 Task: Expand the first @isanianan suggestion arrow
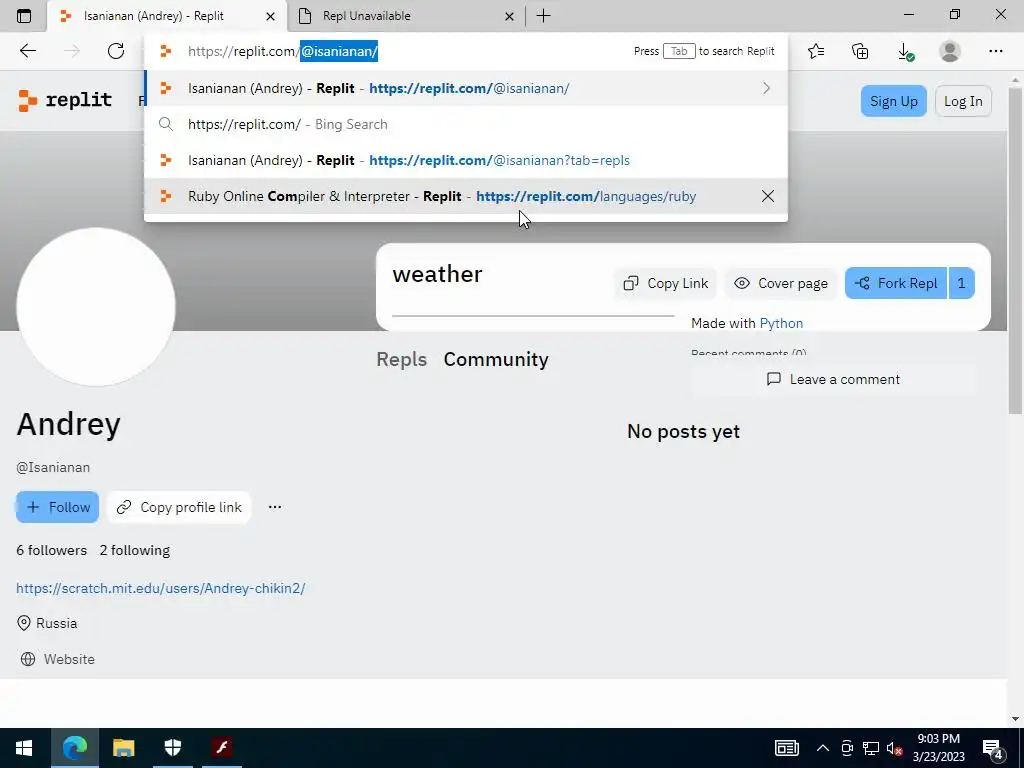767,88
